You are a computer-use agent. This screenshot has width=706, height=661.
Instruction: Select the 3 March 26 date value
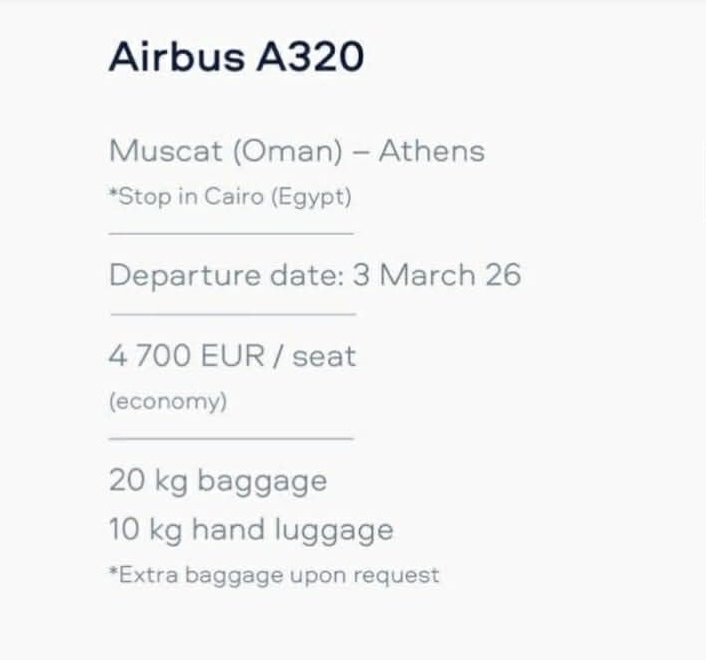click(x=437, y=275)
